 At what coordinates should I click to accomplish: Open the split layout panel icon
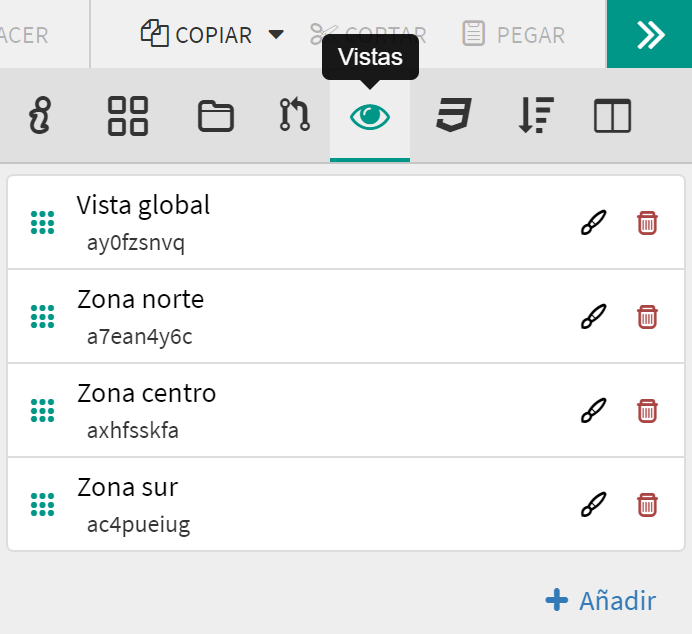tap(613, 116)
